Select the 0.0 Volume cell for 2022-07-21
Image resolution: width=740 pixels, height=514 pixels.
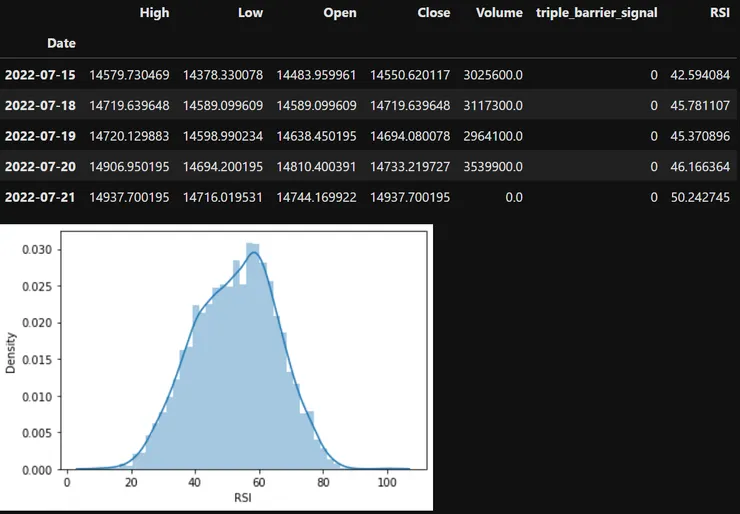pos(512,198)
